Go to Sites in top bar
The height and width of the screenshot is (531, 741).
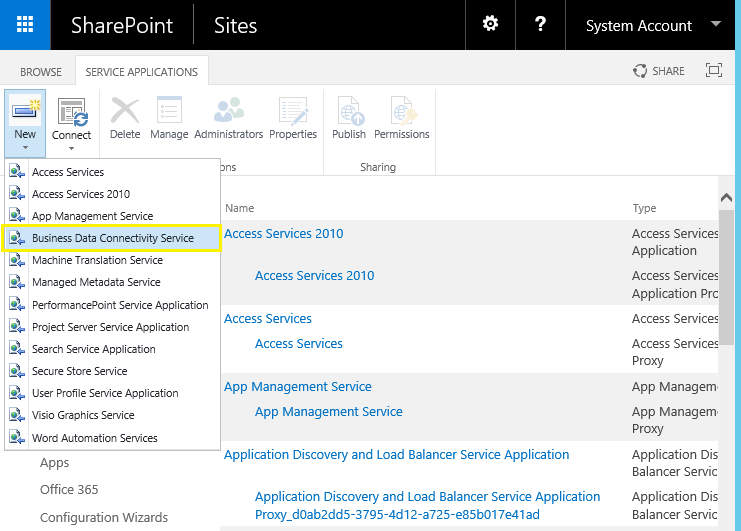point(235,25)
